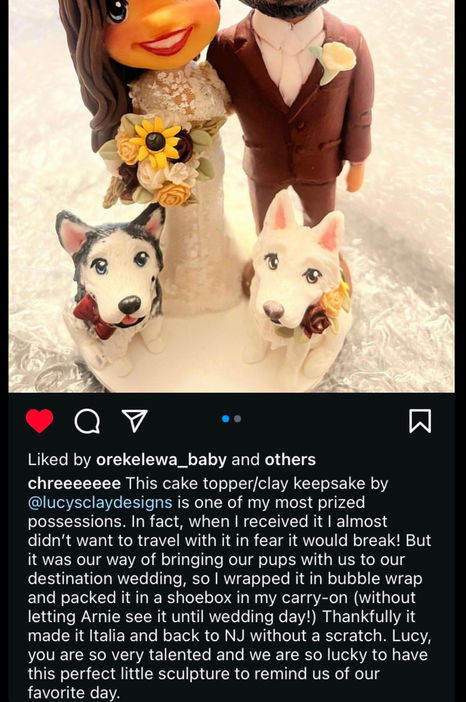Click caption line mentioning "Italia and back to NJ"
This screenshot has width=466, height=702.
tap(230, 636)
